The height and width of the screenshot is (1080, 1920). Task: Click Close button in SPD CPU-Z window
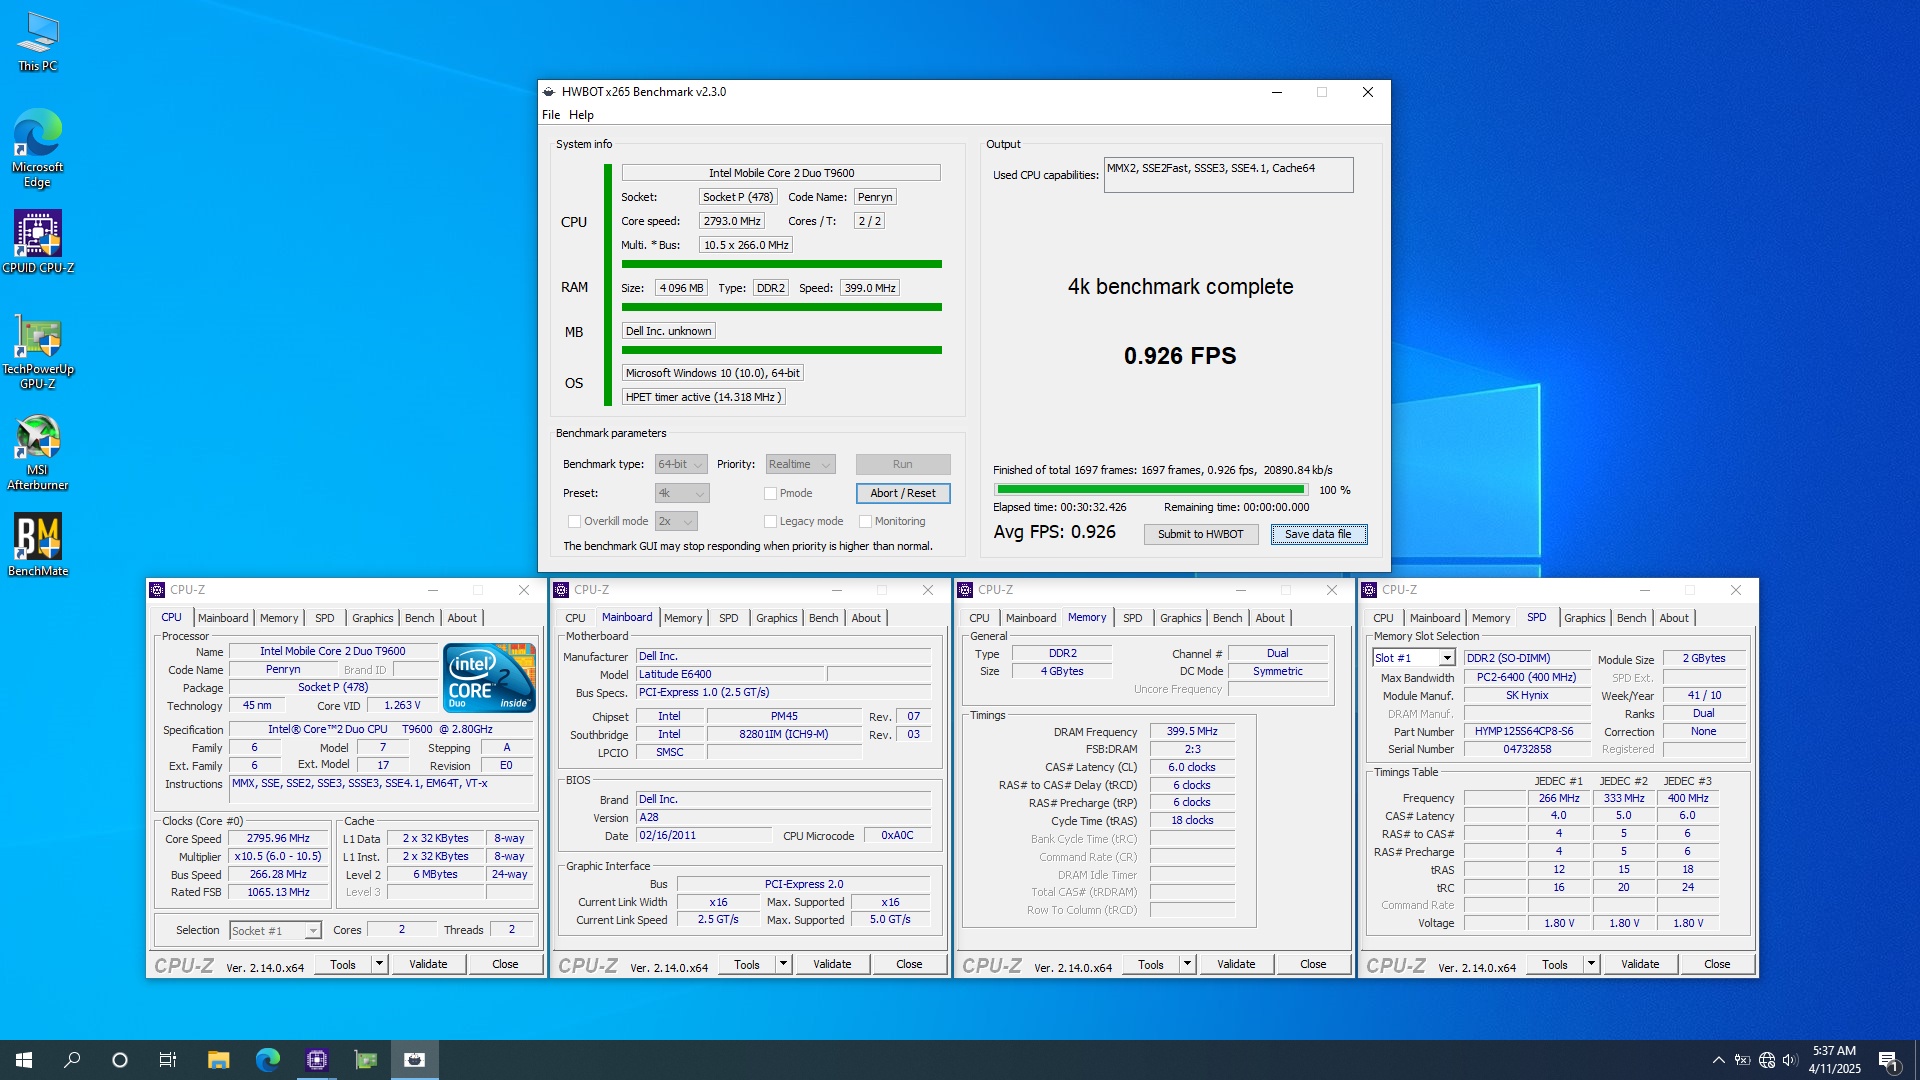1717,964
